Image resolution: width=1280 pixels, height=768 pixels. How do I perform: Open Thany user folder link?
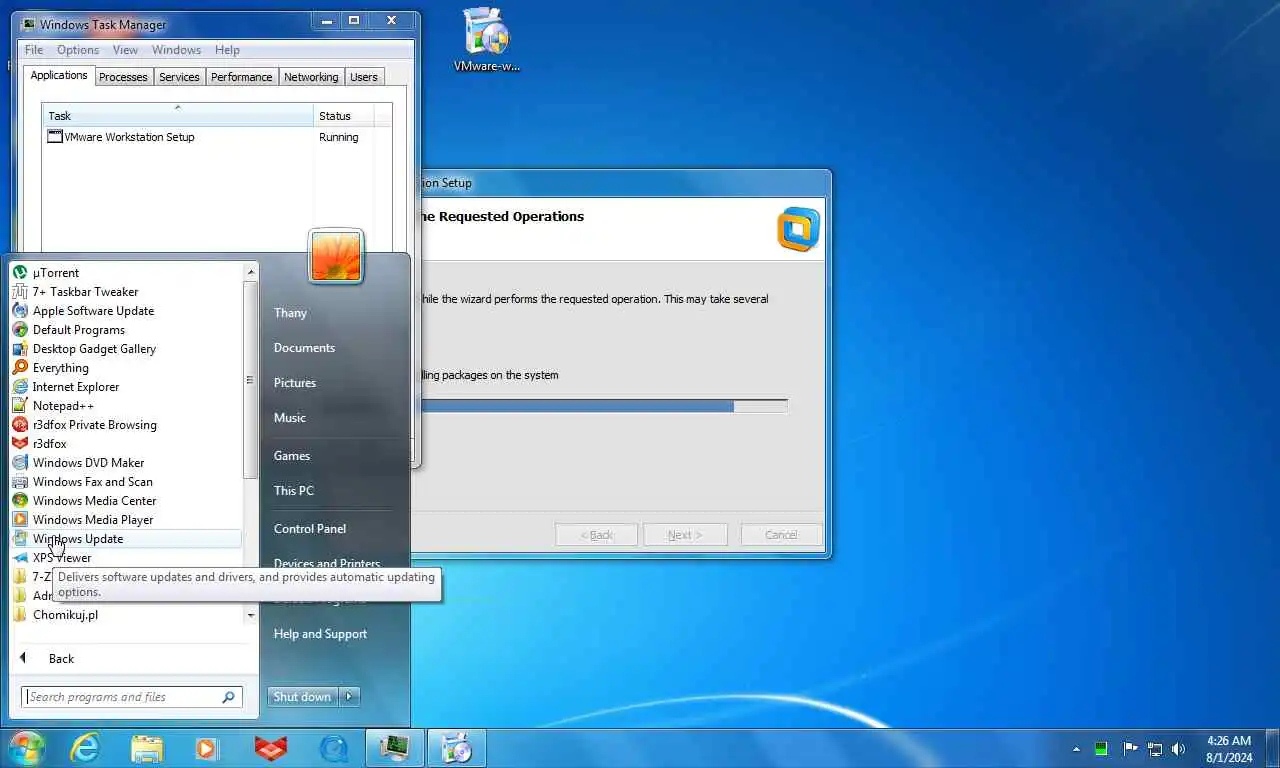[290, 313]
